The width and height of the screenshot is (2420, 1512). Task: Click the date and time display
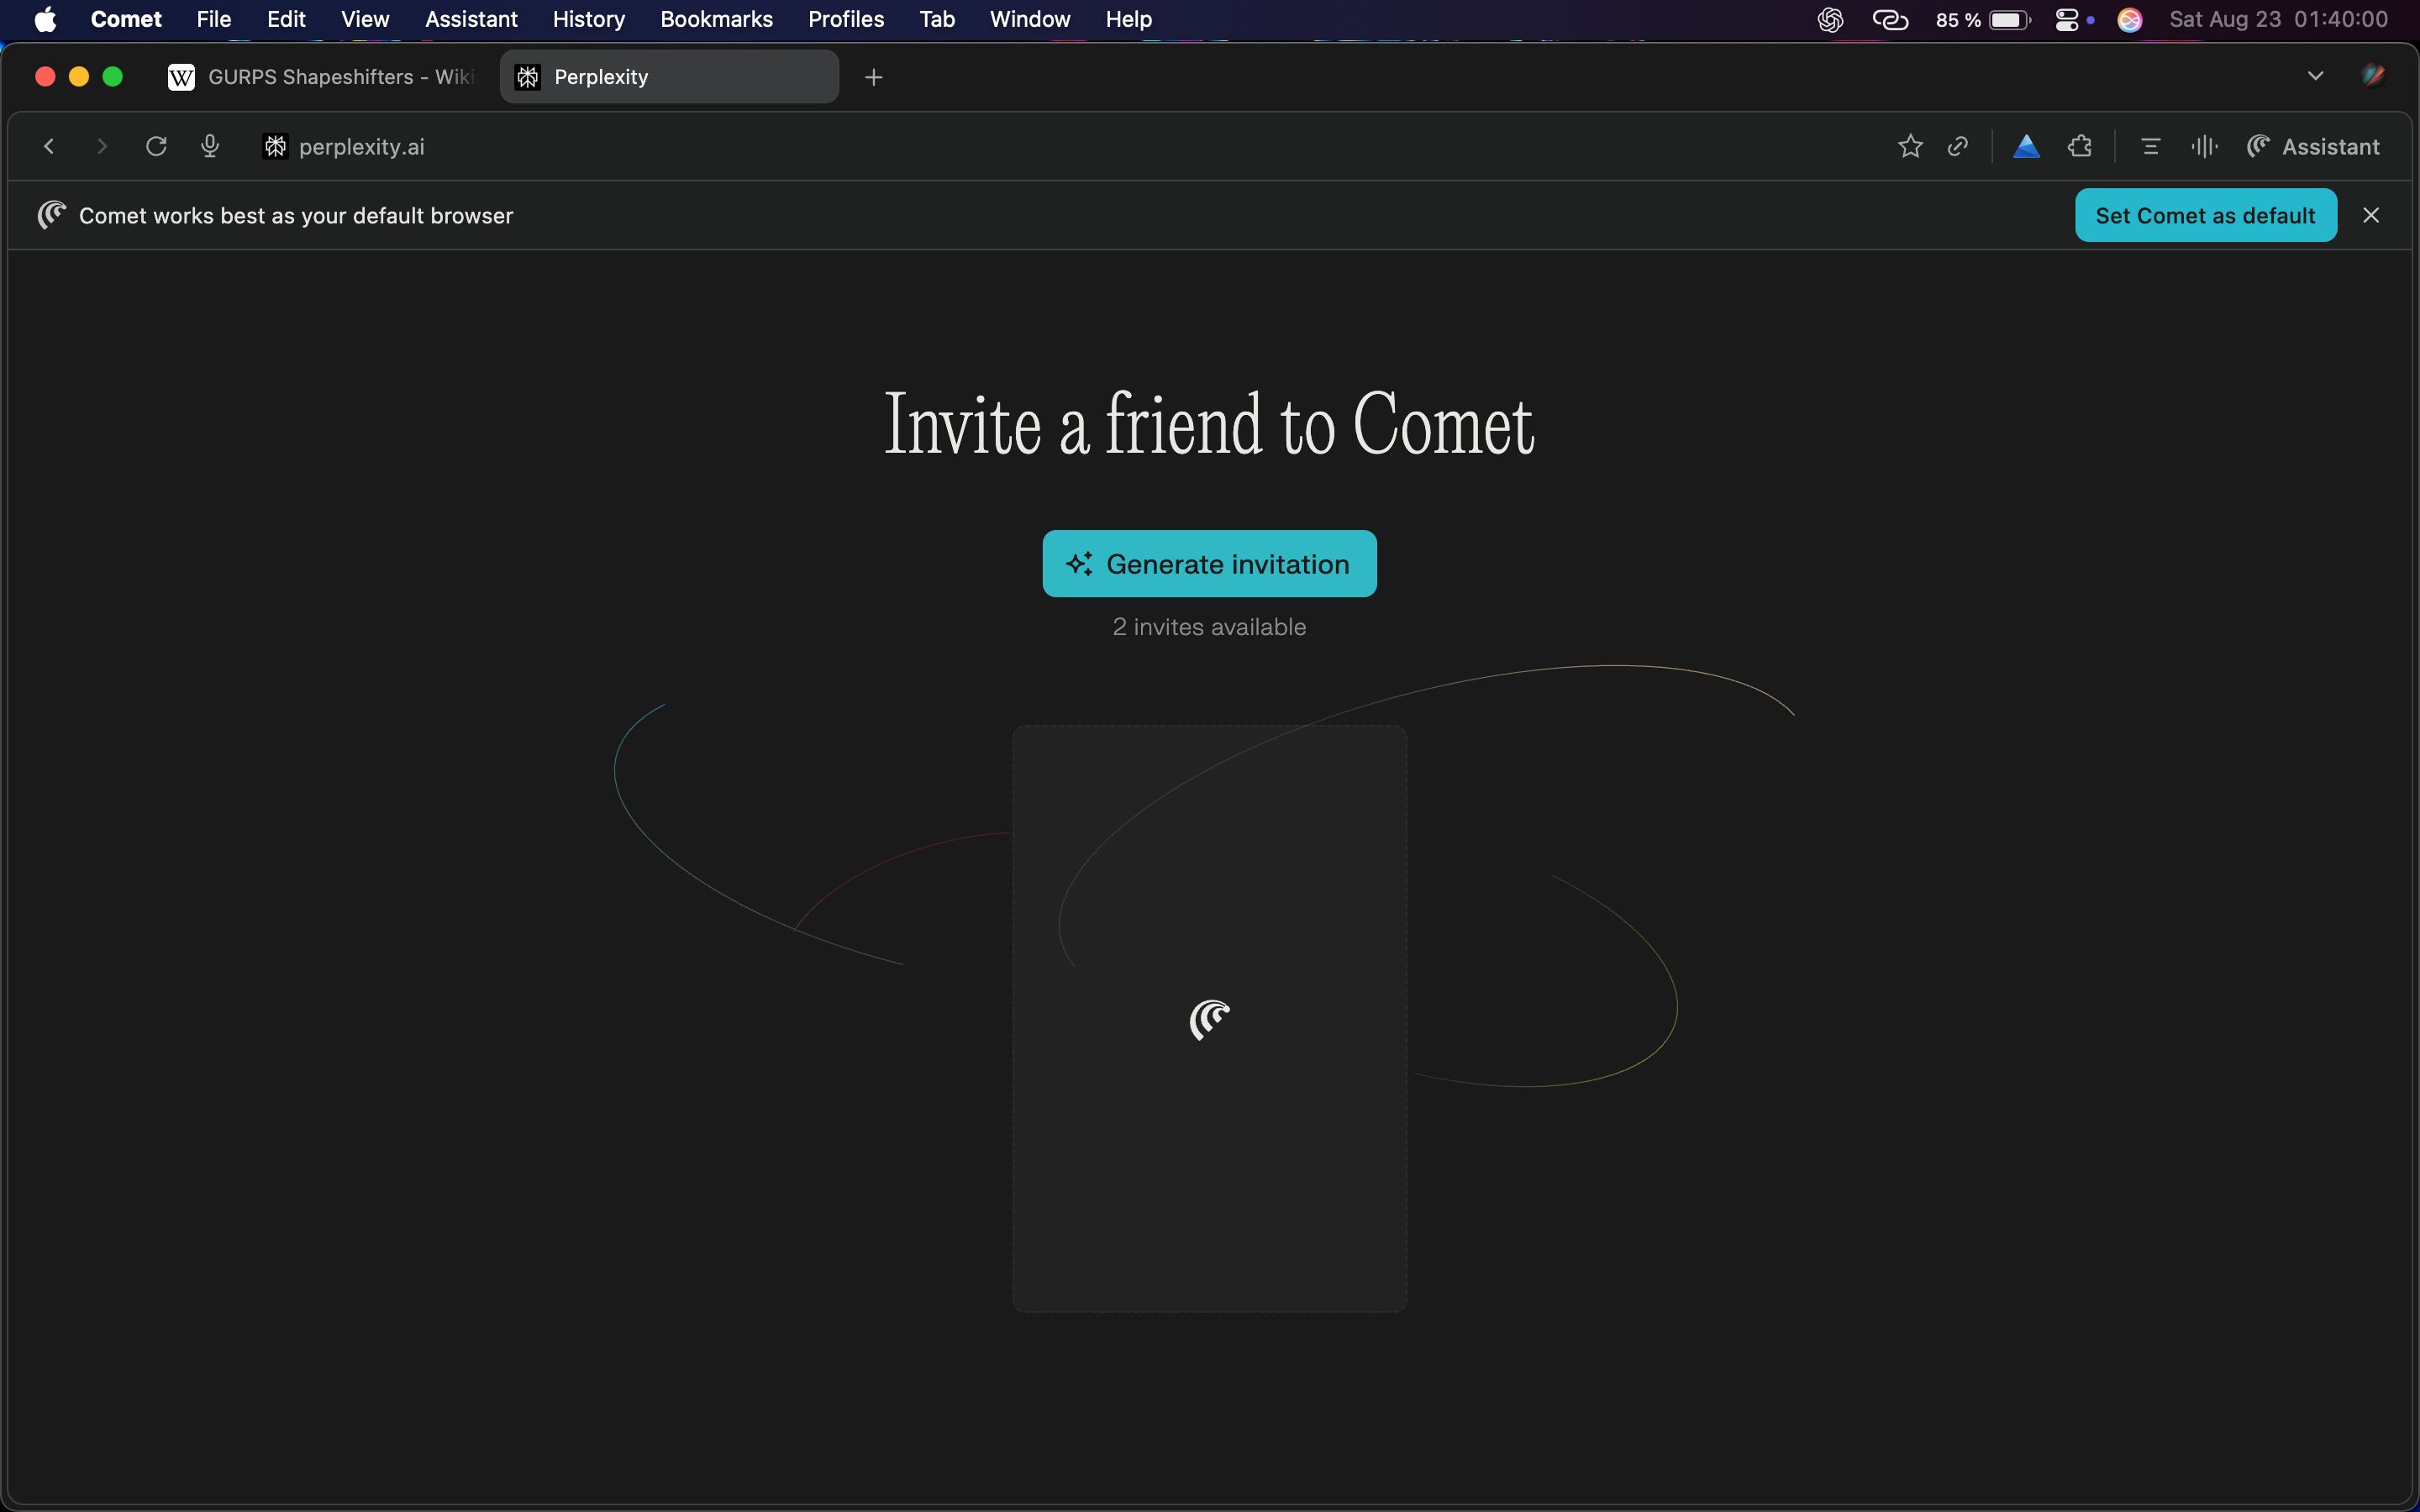tap(2278, 19)
